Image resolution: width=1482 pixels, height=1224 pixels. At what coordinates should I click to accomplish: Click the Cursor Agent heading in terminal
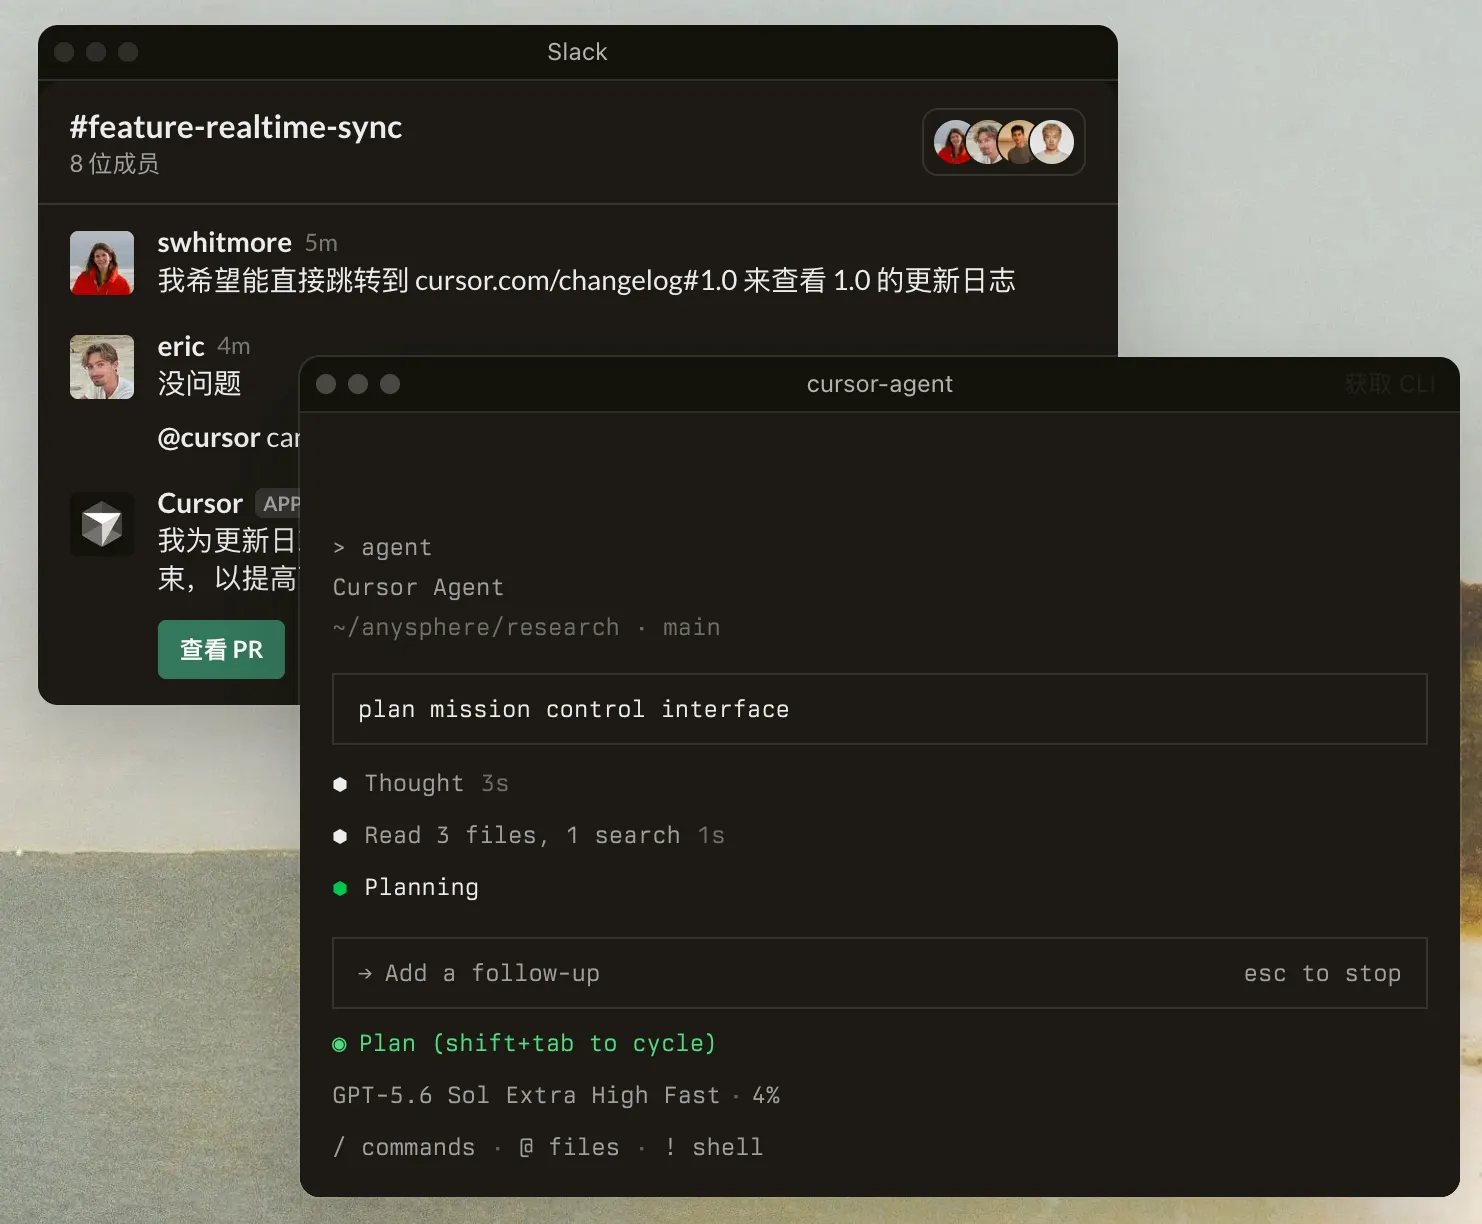[x=418, y=587]
